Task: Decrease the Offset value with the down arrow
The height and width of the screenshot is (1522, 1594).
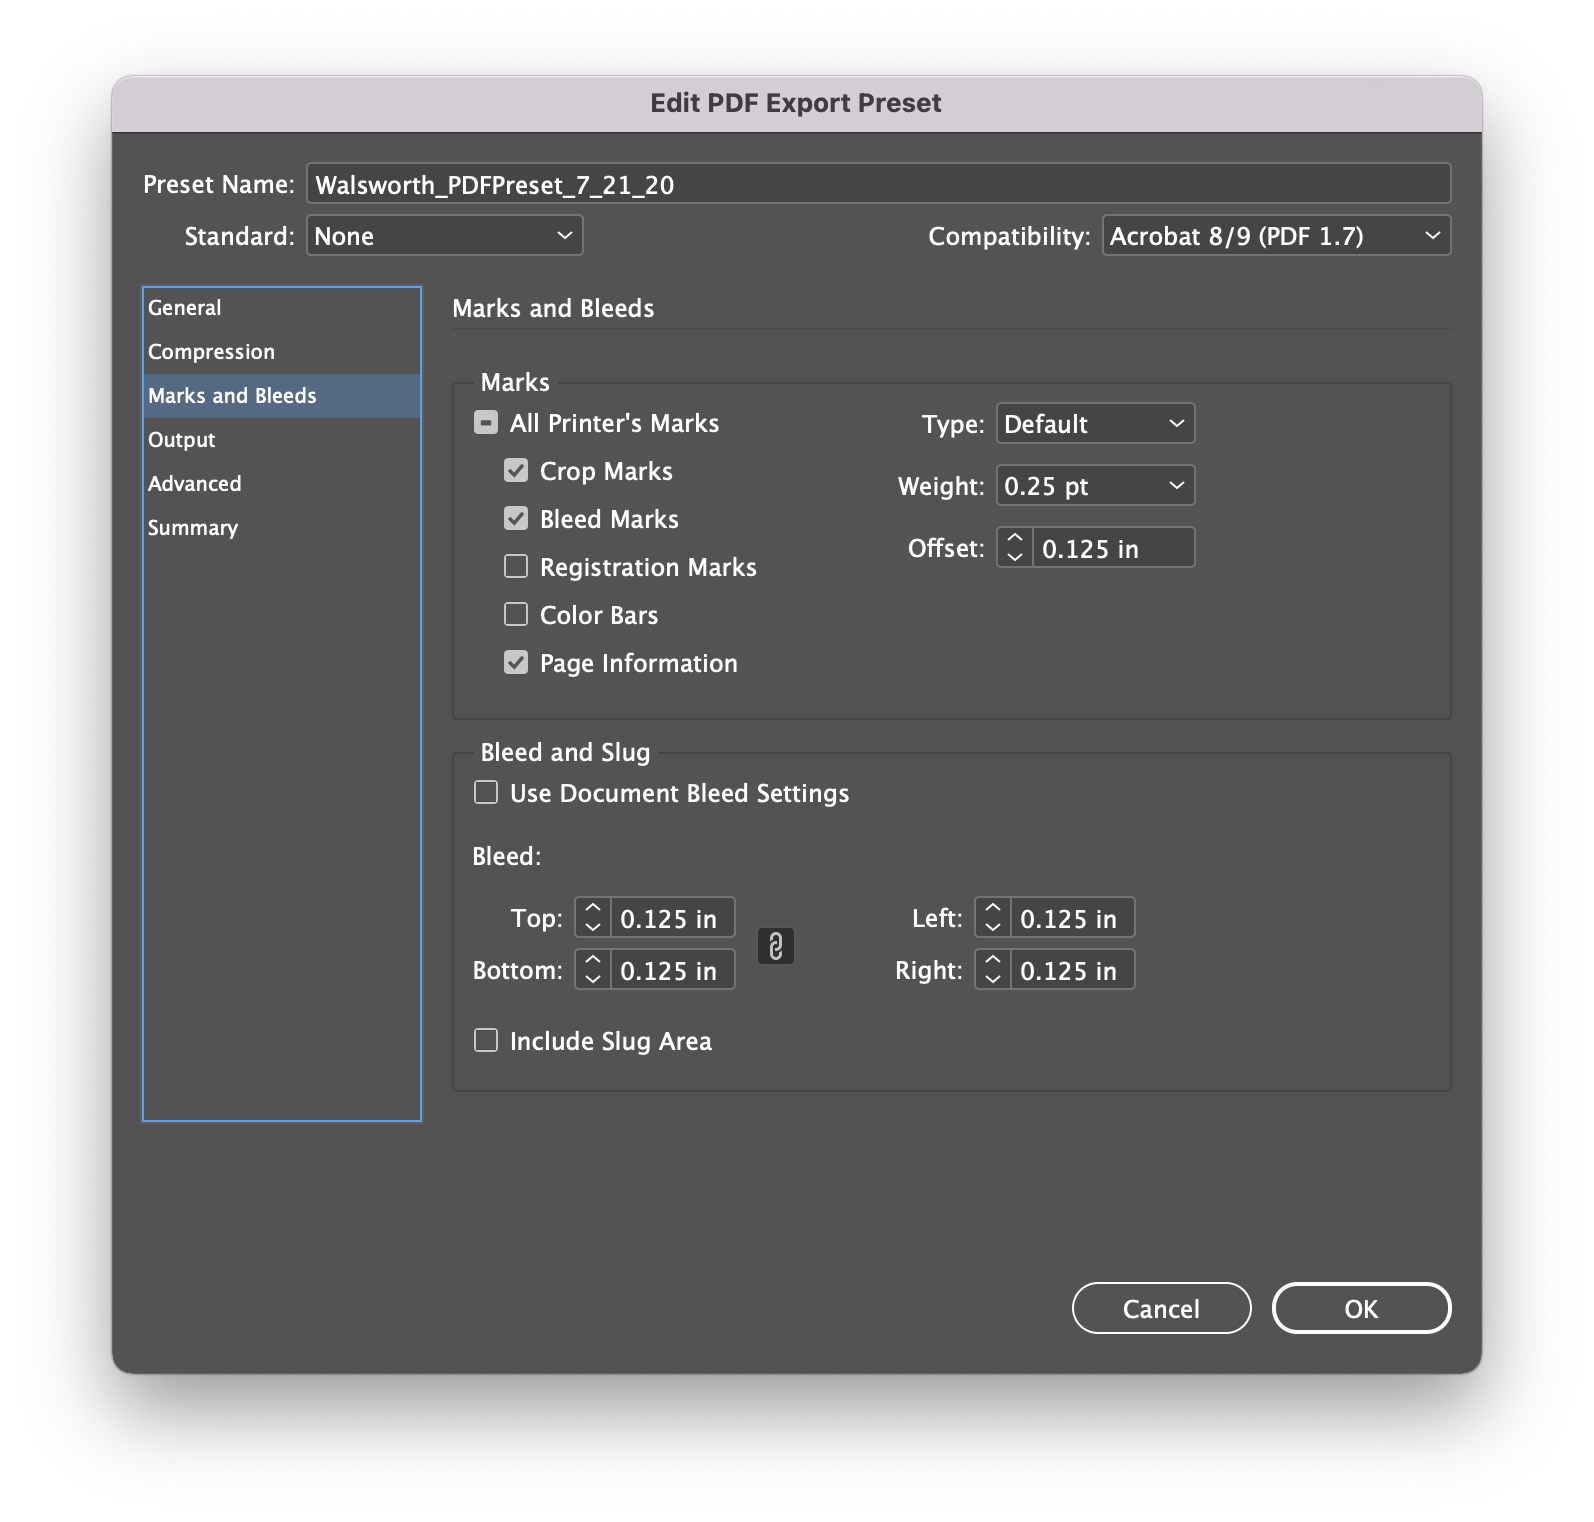Action: (1015, 557)
